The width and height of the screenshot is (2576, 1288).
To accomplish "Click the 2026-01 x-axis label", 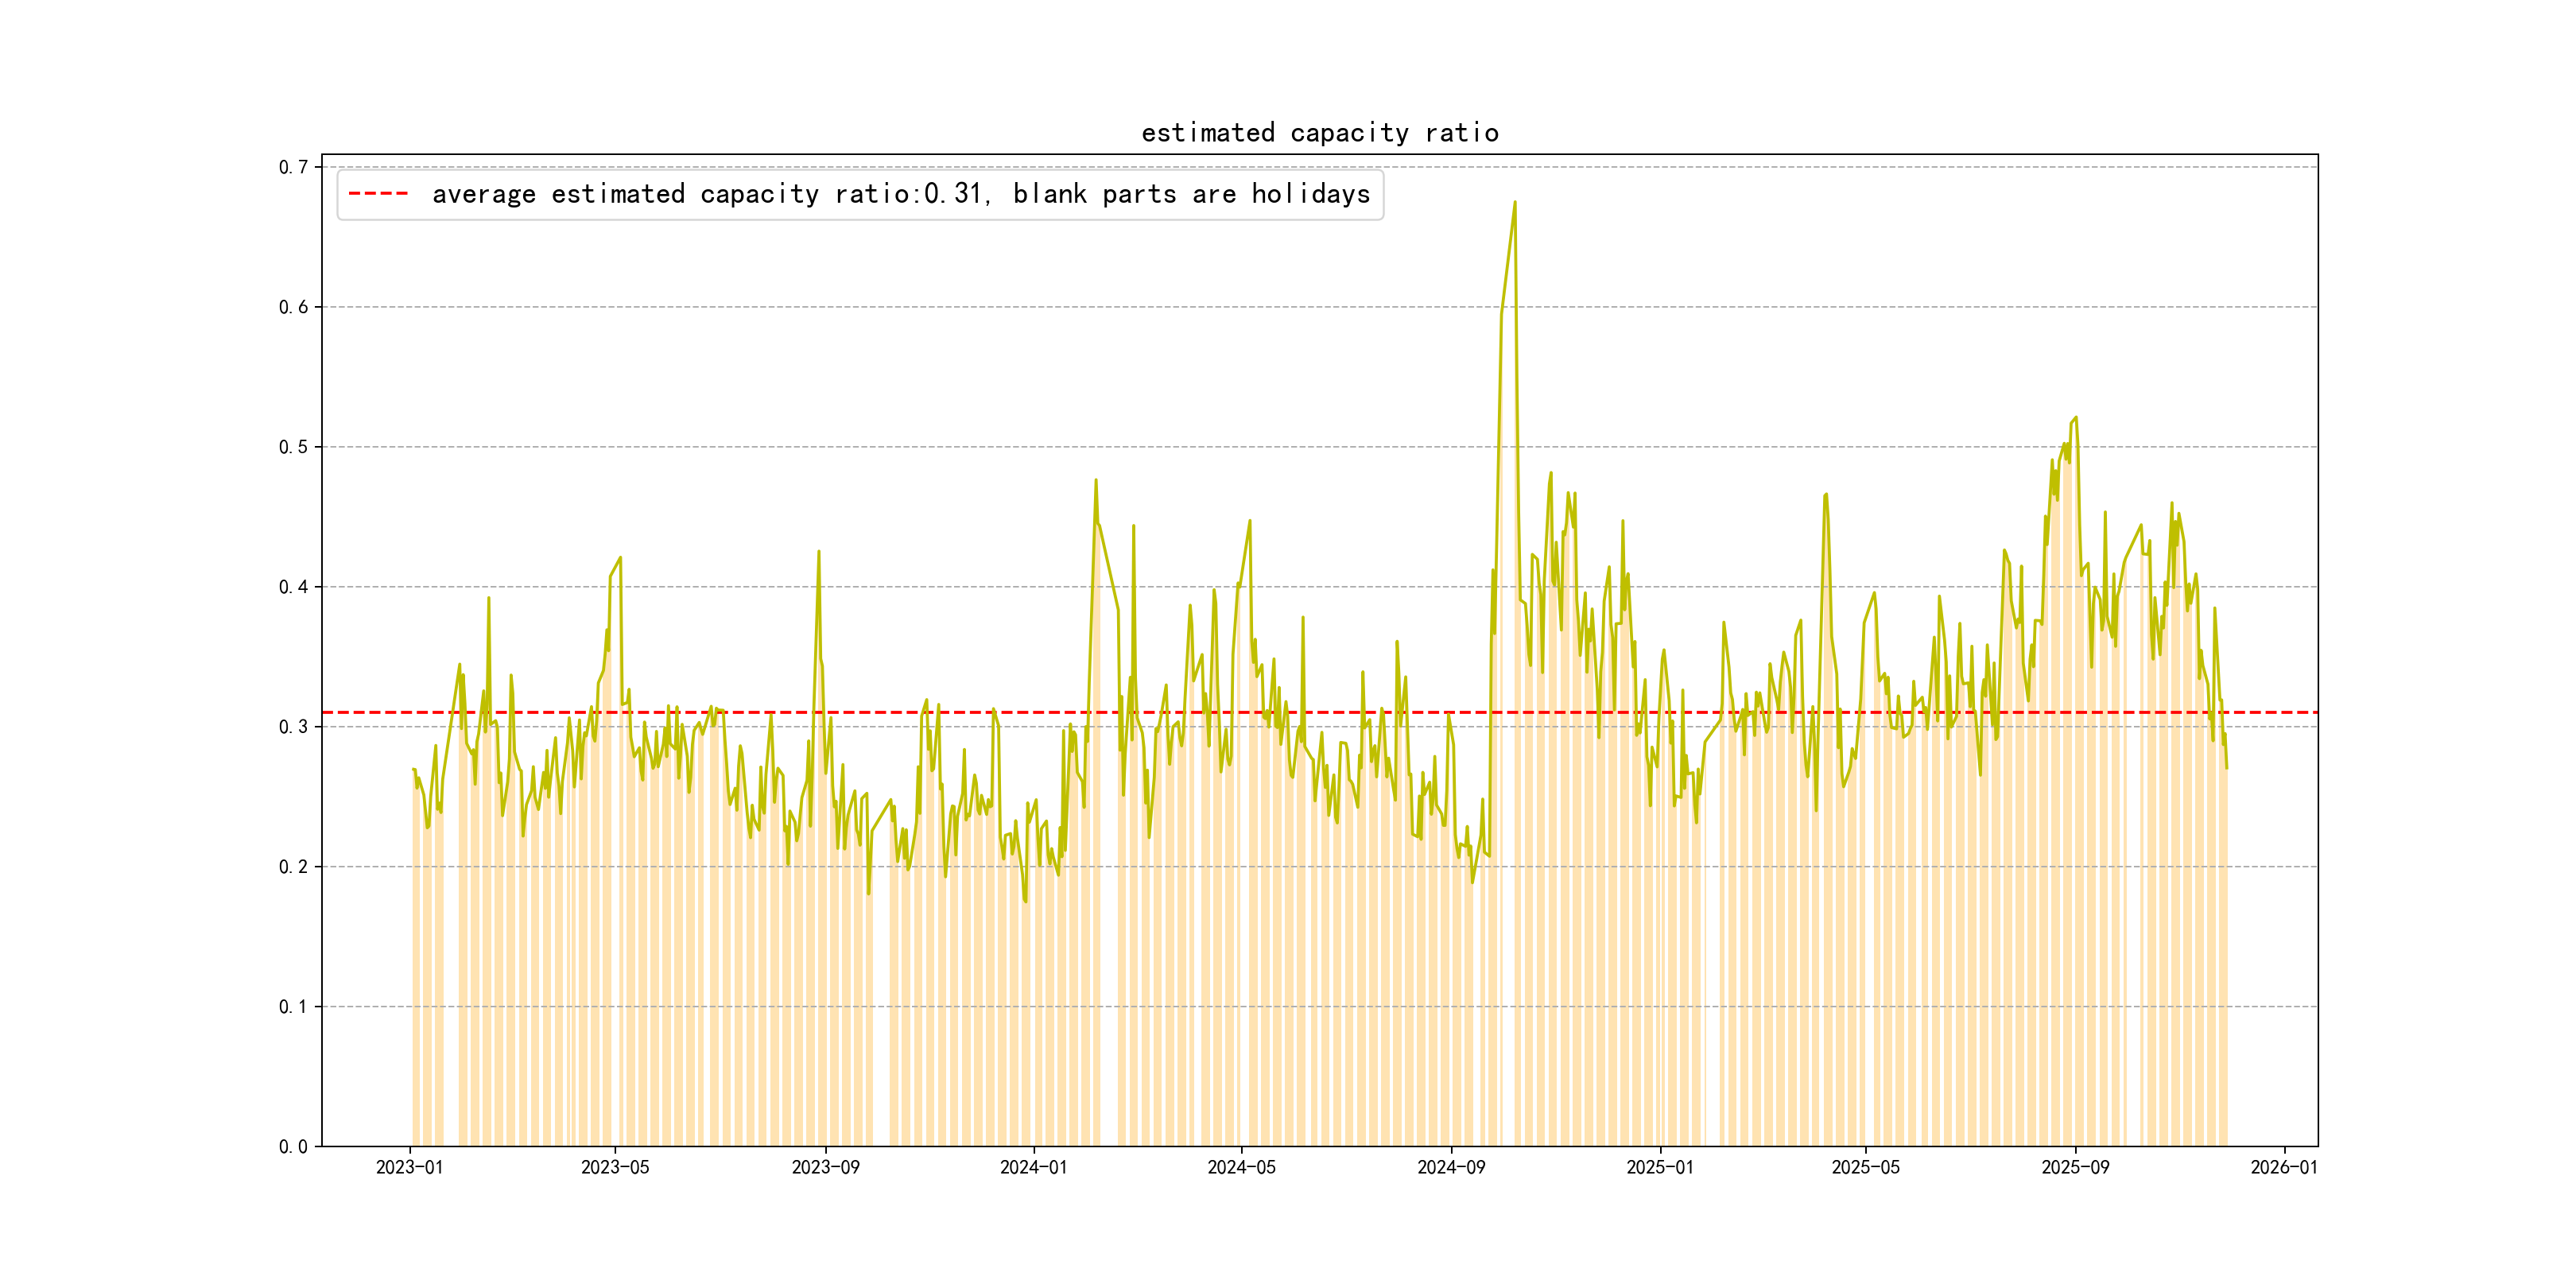I will pyautogui.click(x=2284, y=1167).
